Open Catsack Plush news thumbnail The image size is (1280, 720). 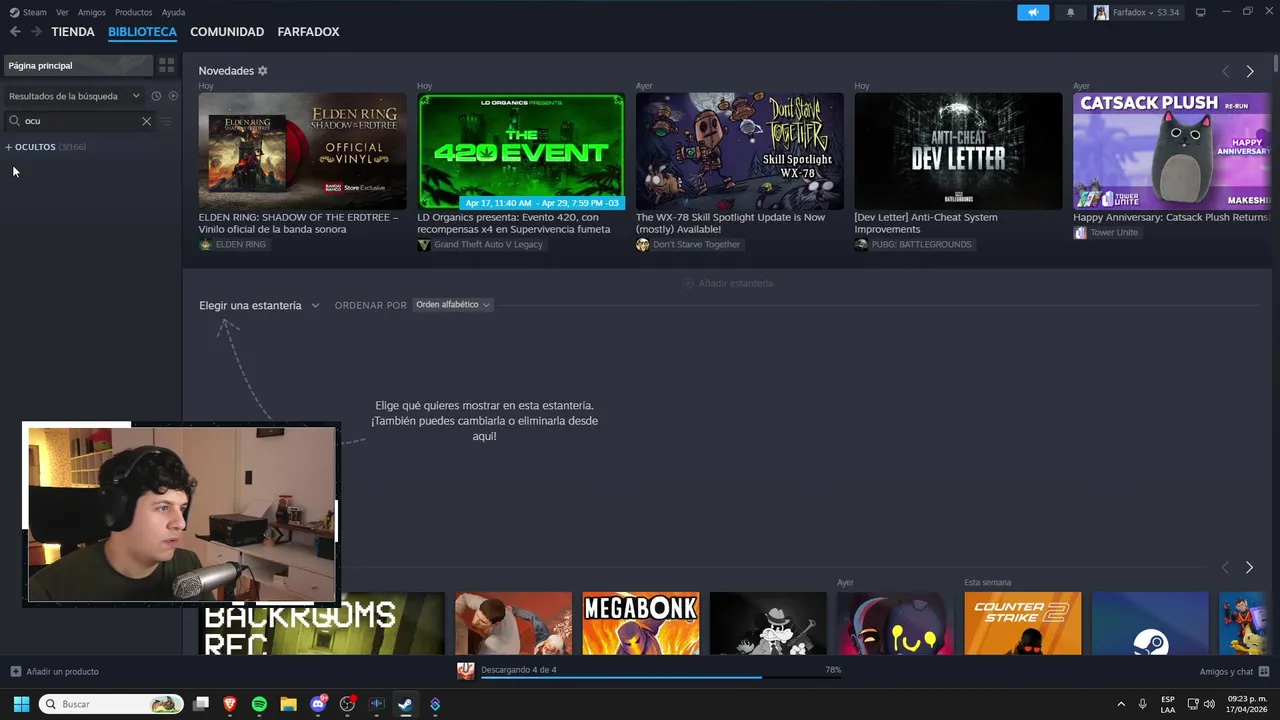point(1171,151)
